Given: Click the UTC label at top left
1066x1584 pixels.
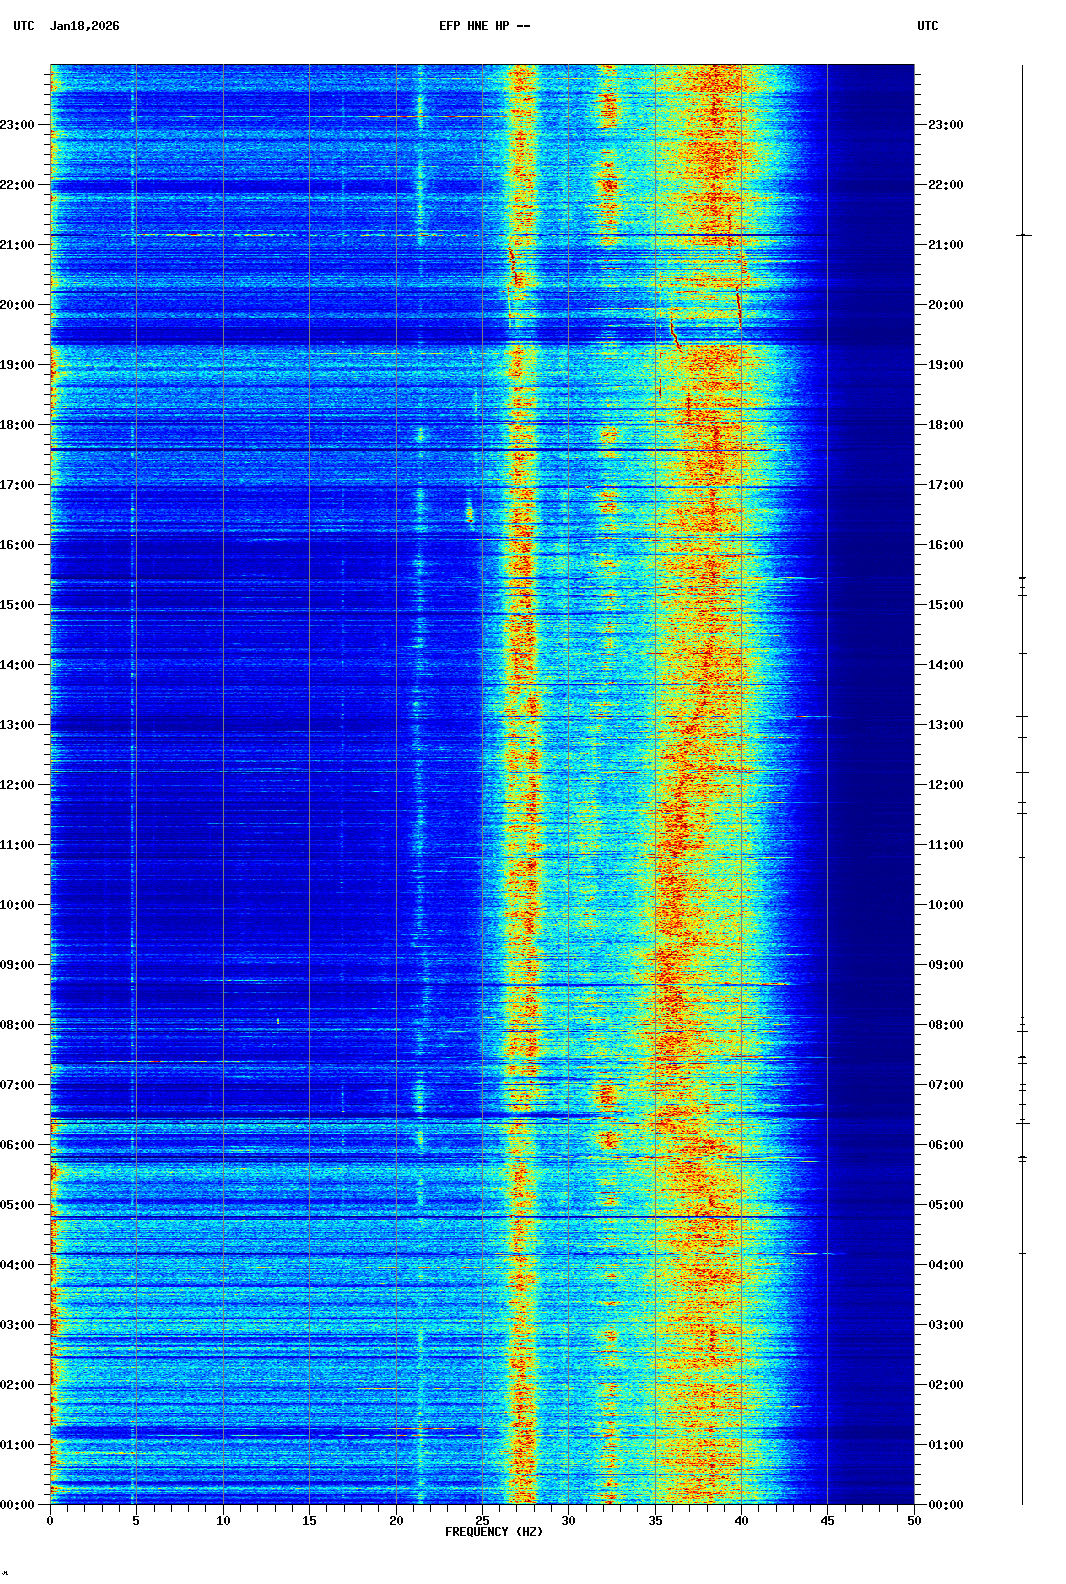Looking at the screenshot, I should pyautogui.click(x=23, y=26).
